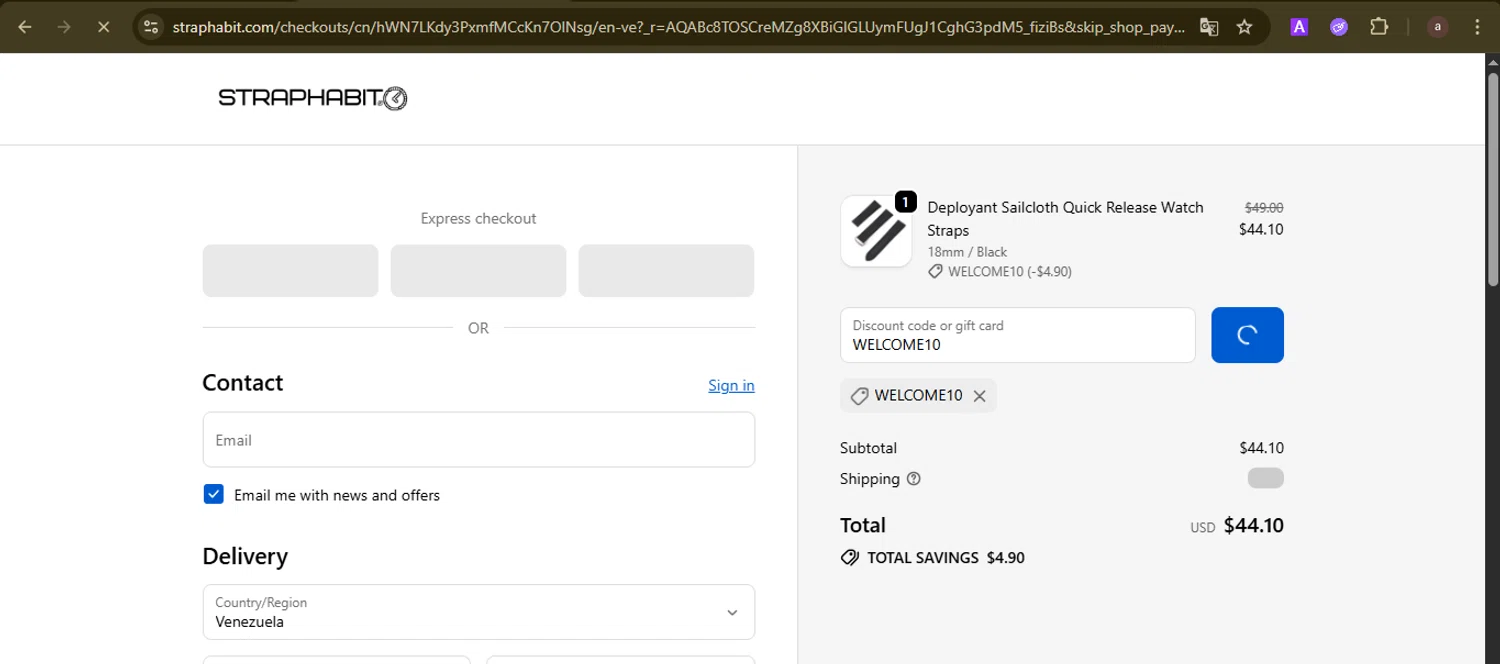Bookmark this page with the star

(x=1245, y=27)
